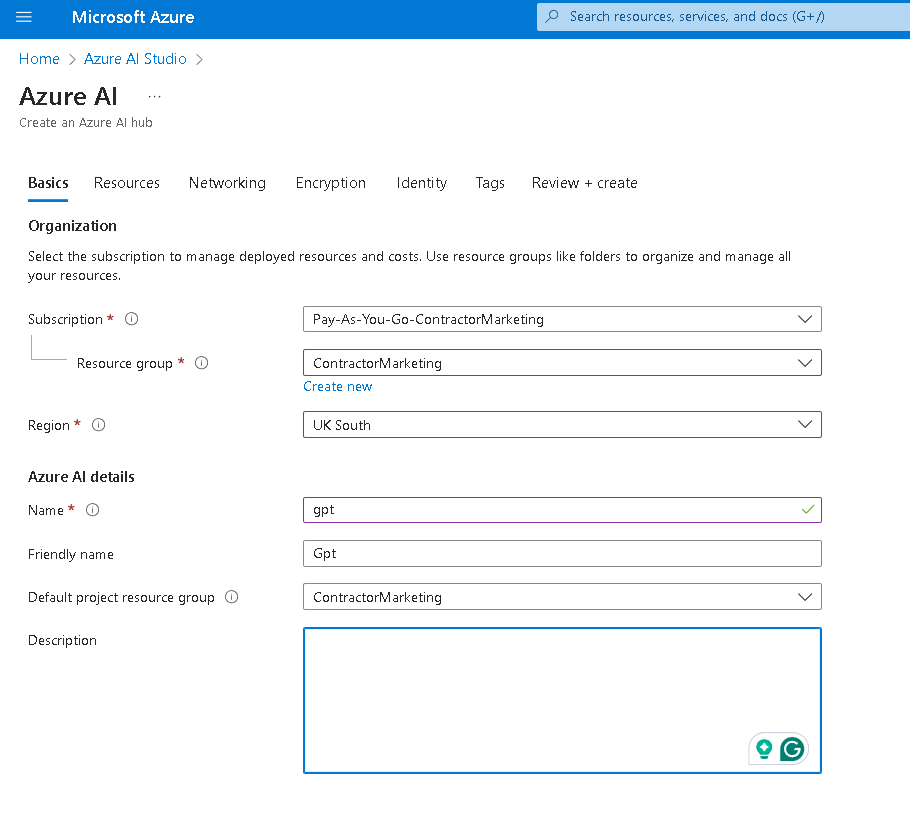Show info tooltip for Region
This screenshot has height=838, width=910.
(99, 425)
